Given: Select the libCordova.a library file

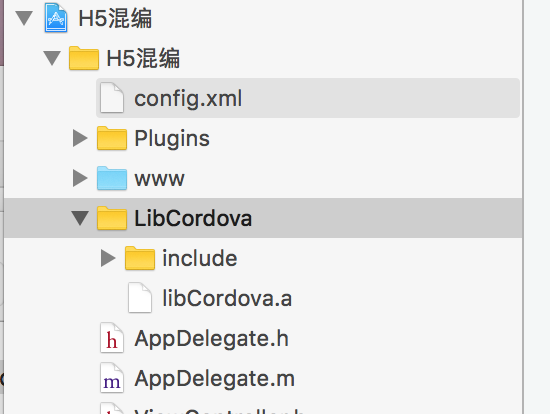Looking at the screenshot, I should [x=227, y=298].
